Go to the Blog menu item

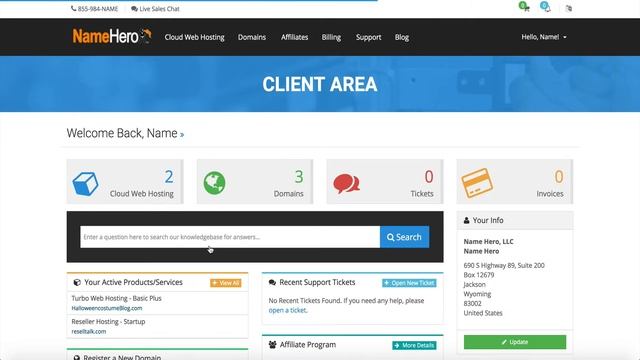pyautogui.click(x=402, y=37)
